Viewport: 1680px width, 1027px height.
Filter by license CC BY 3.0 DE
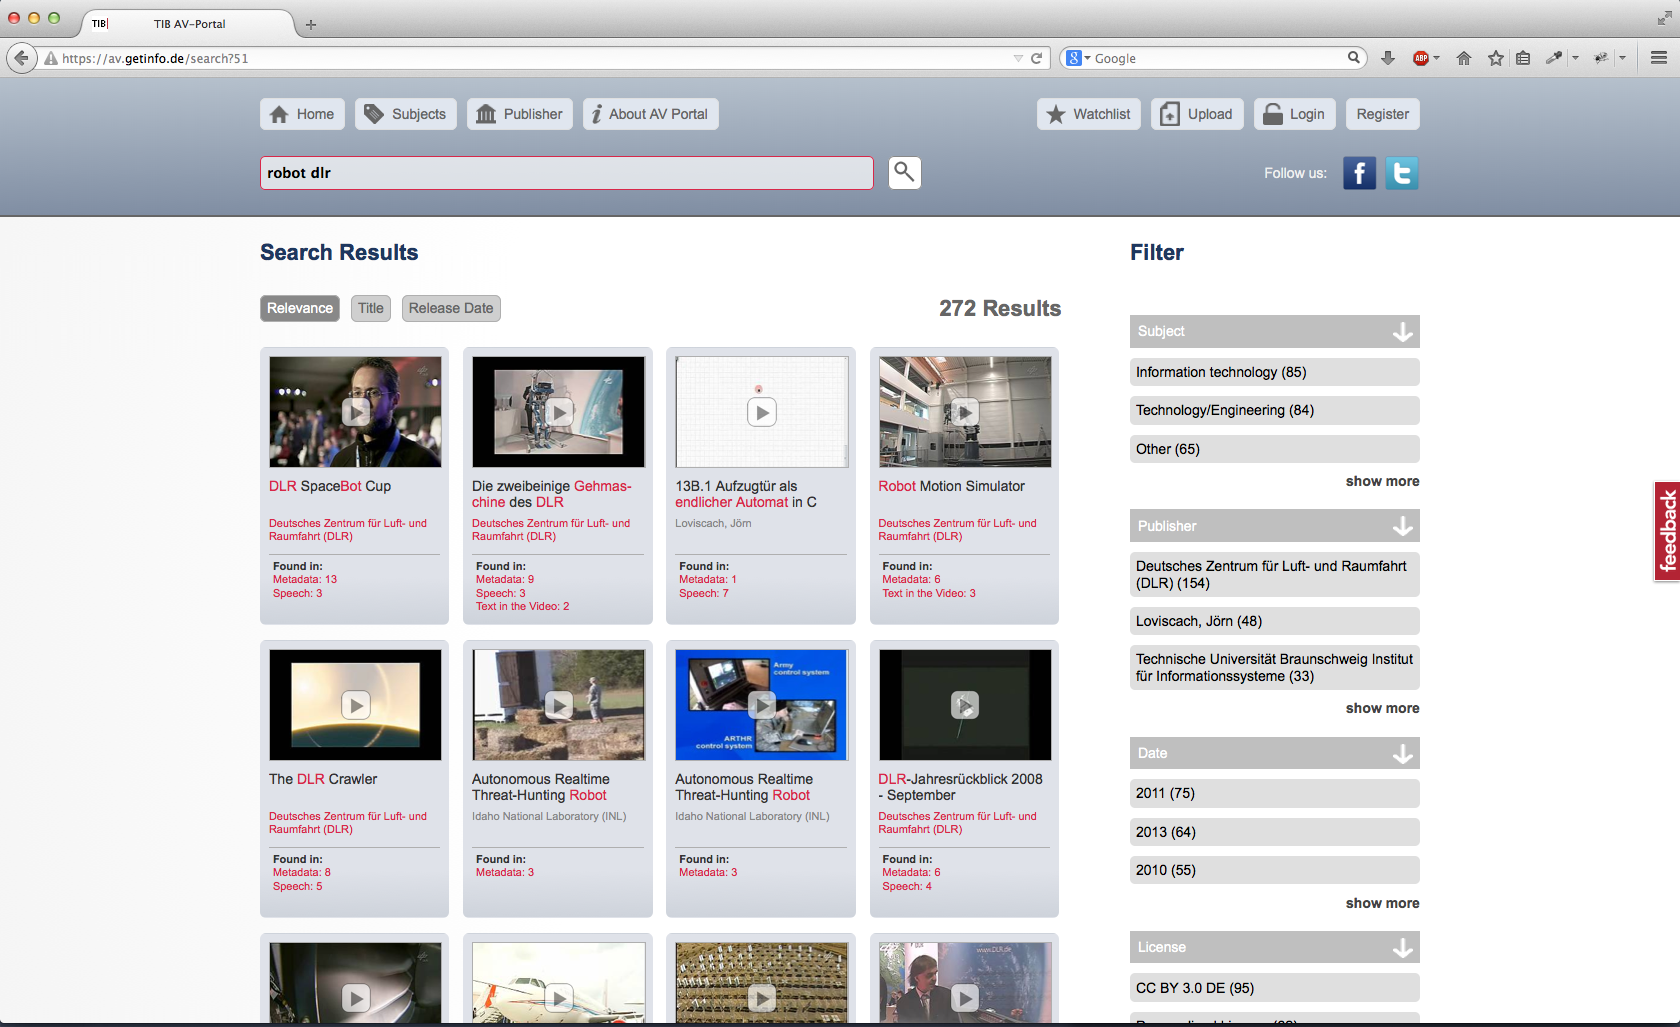(1274, 988)
